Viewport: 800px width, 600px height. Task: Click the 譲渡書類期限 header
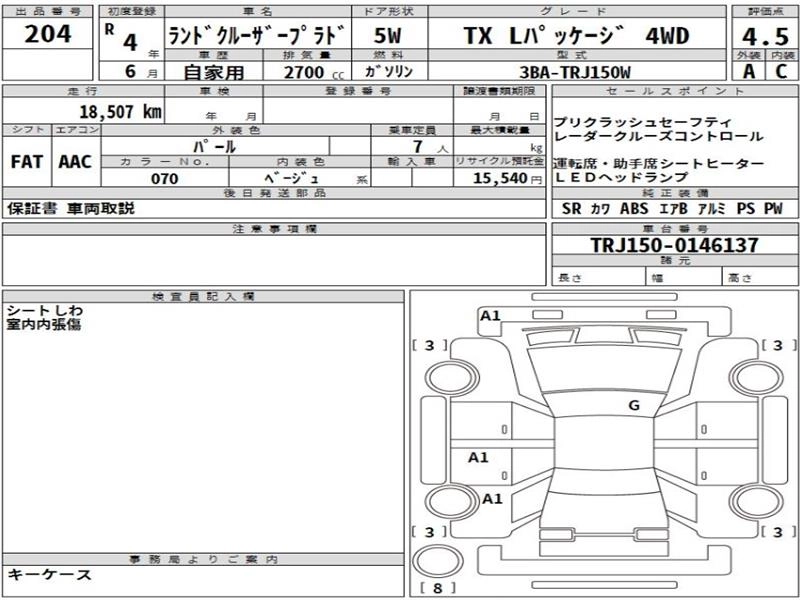pyautogui.click(x=499, y=91)
